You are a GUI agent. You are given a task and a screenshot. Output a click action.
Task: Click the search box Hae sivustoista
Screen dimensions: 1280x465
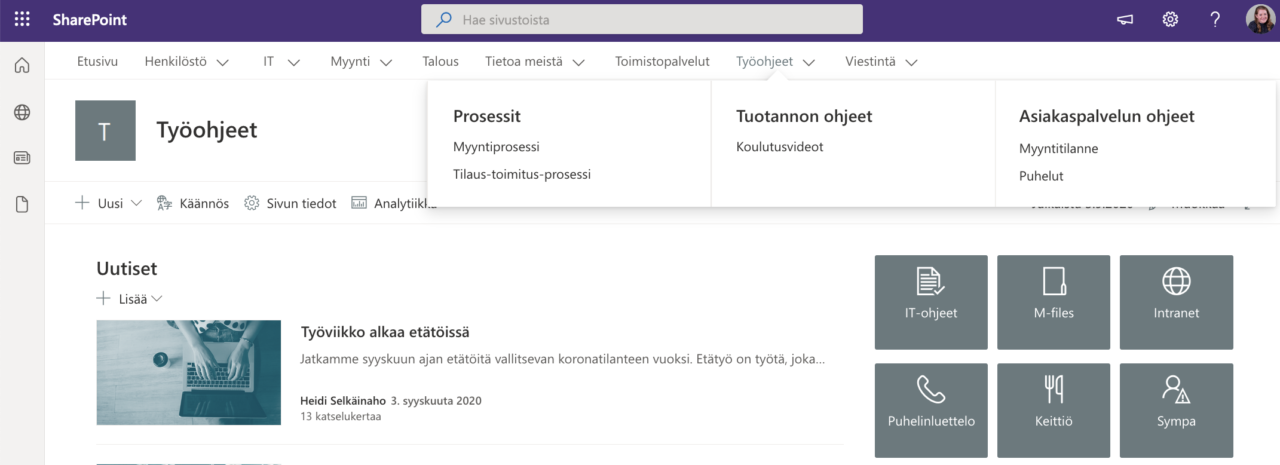(641, 20)
